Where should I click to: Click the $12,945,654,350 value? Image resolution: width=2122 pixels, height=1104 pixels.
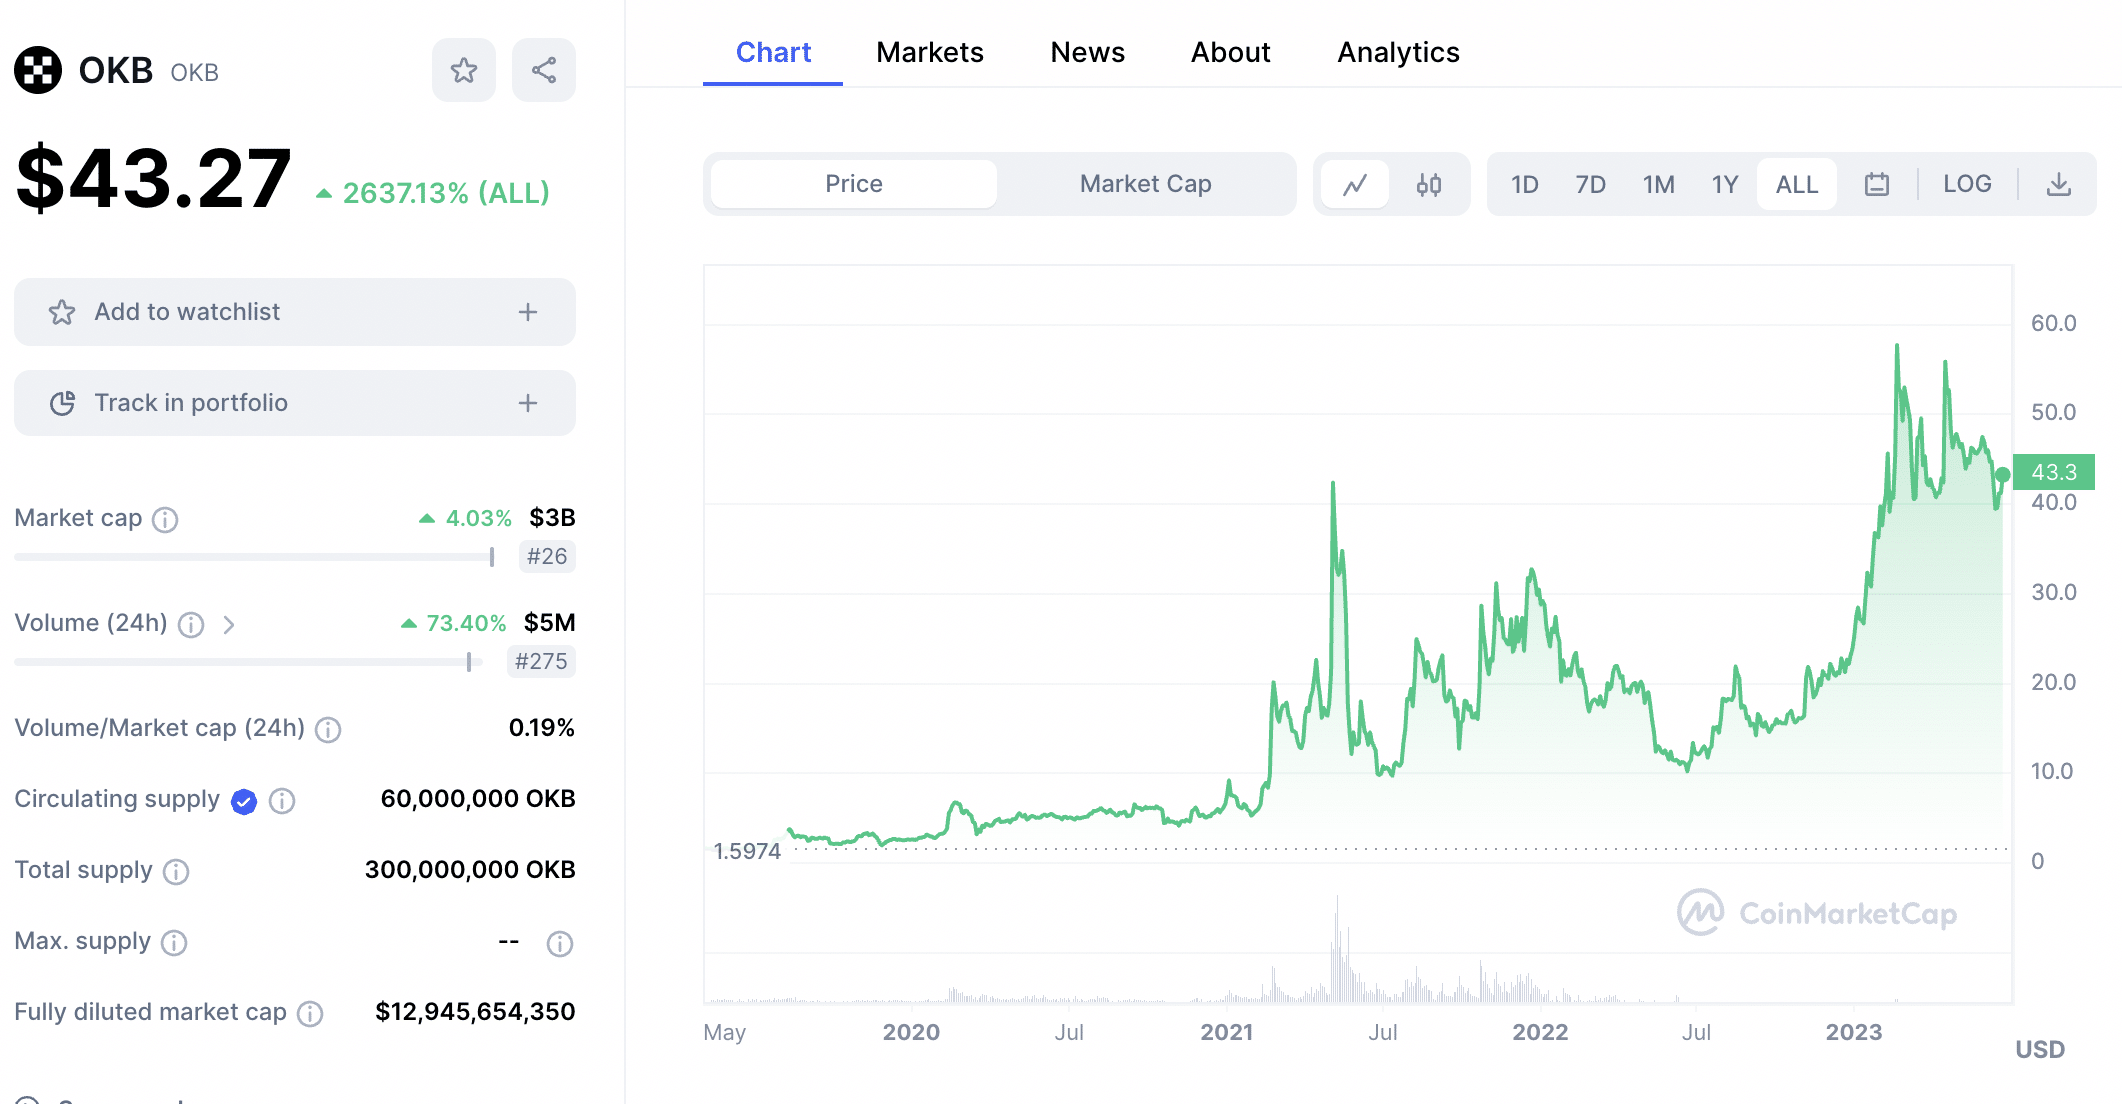point(475,1012)
